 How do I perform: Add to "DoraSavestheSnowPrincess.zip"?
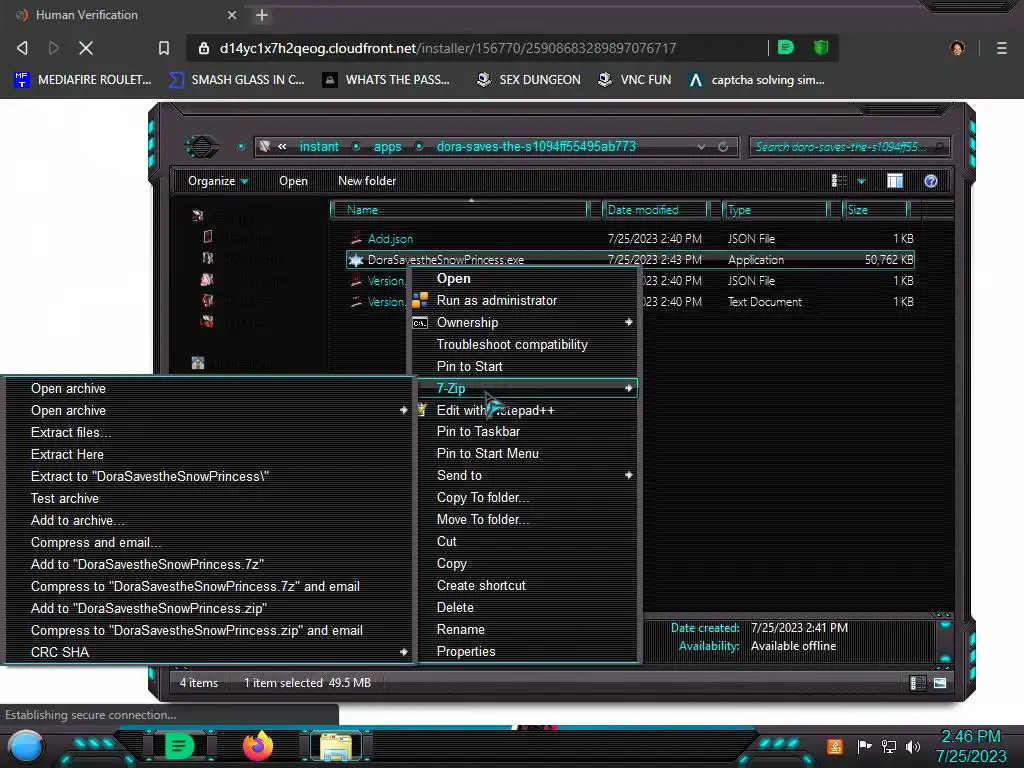point(149,608)
